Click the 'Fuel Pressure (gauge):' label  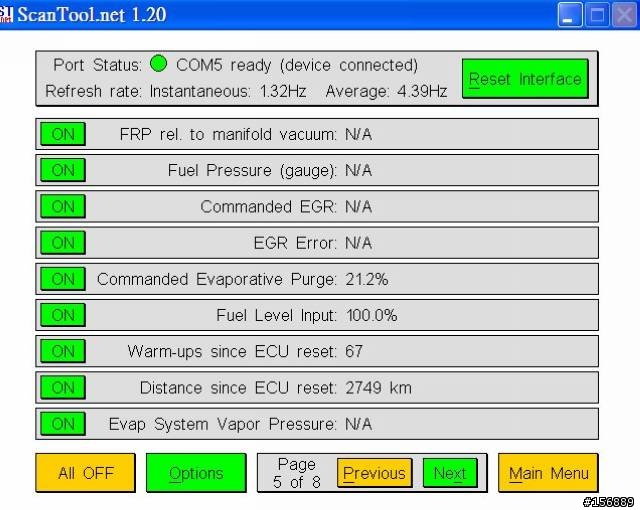click(252, 171)
